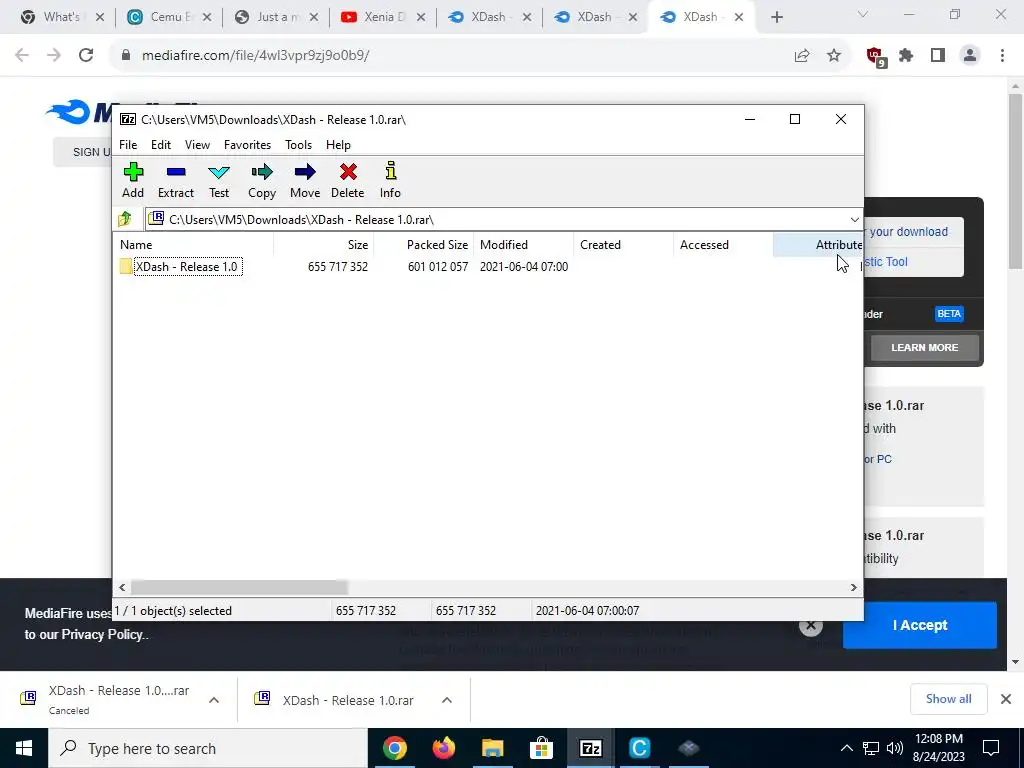The image size is (1024, 768).
Task: Click Show all downloads
Action: point(948,699)
